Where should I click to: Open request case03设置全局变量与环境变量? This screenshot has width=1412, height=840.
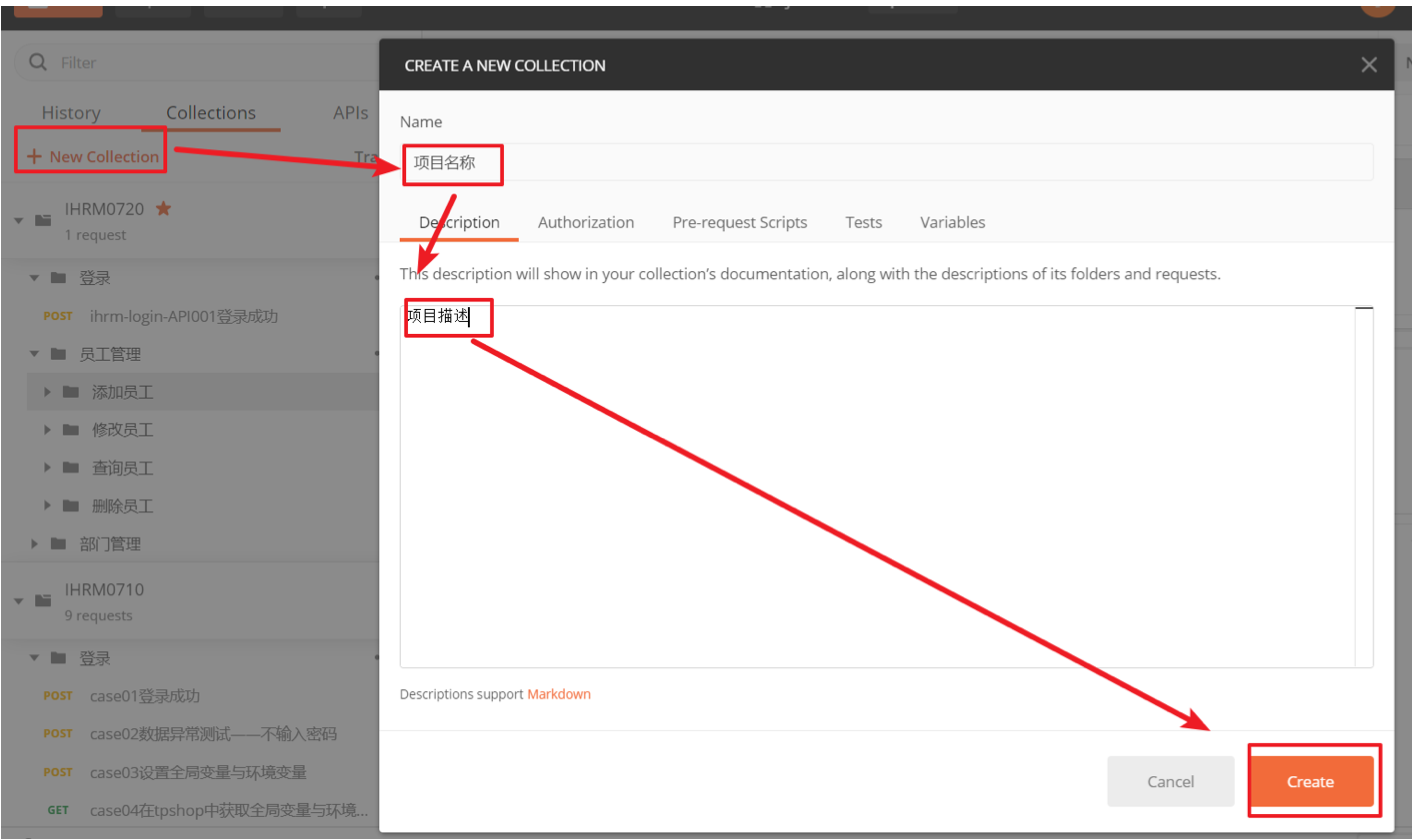click(x=198, y=772)
